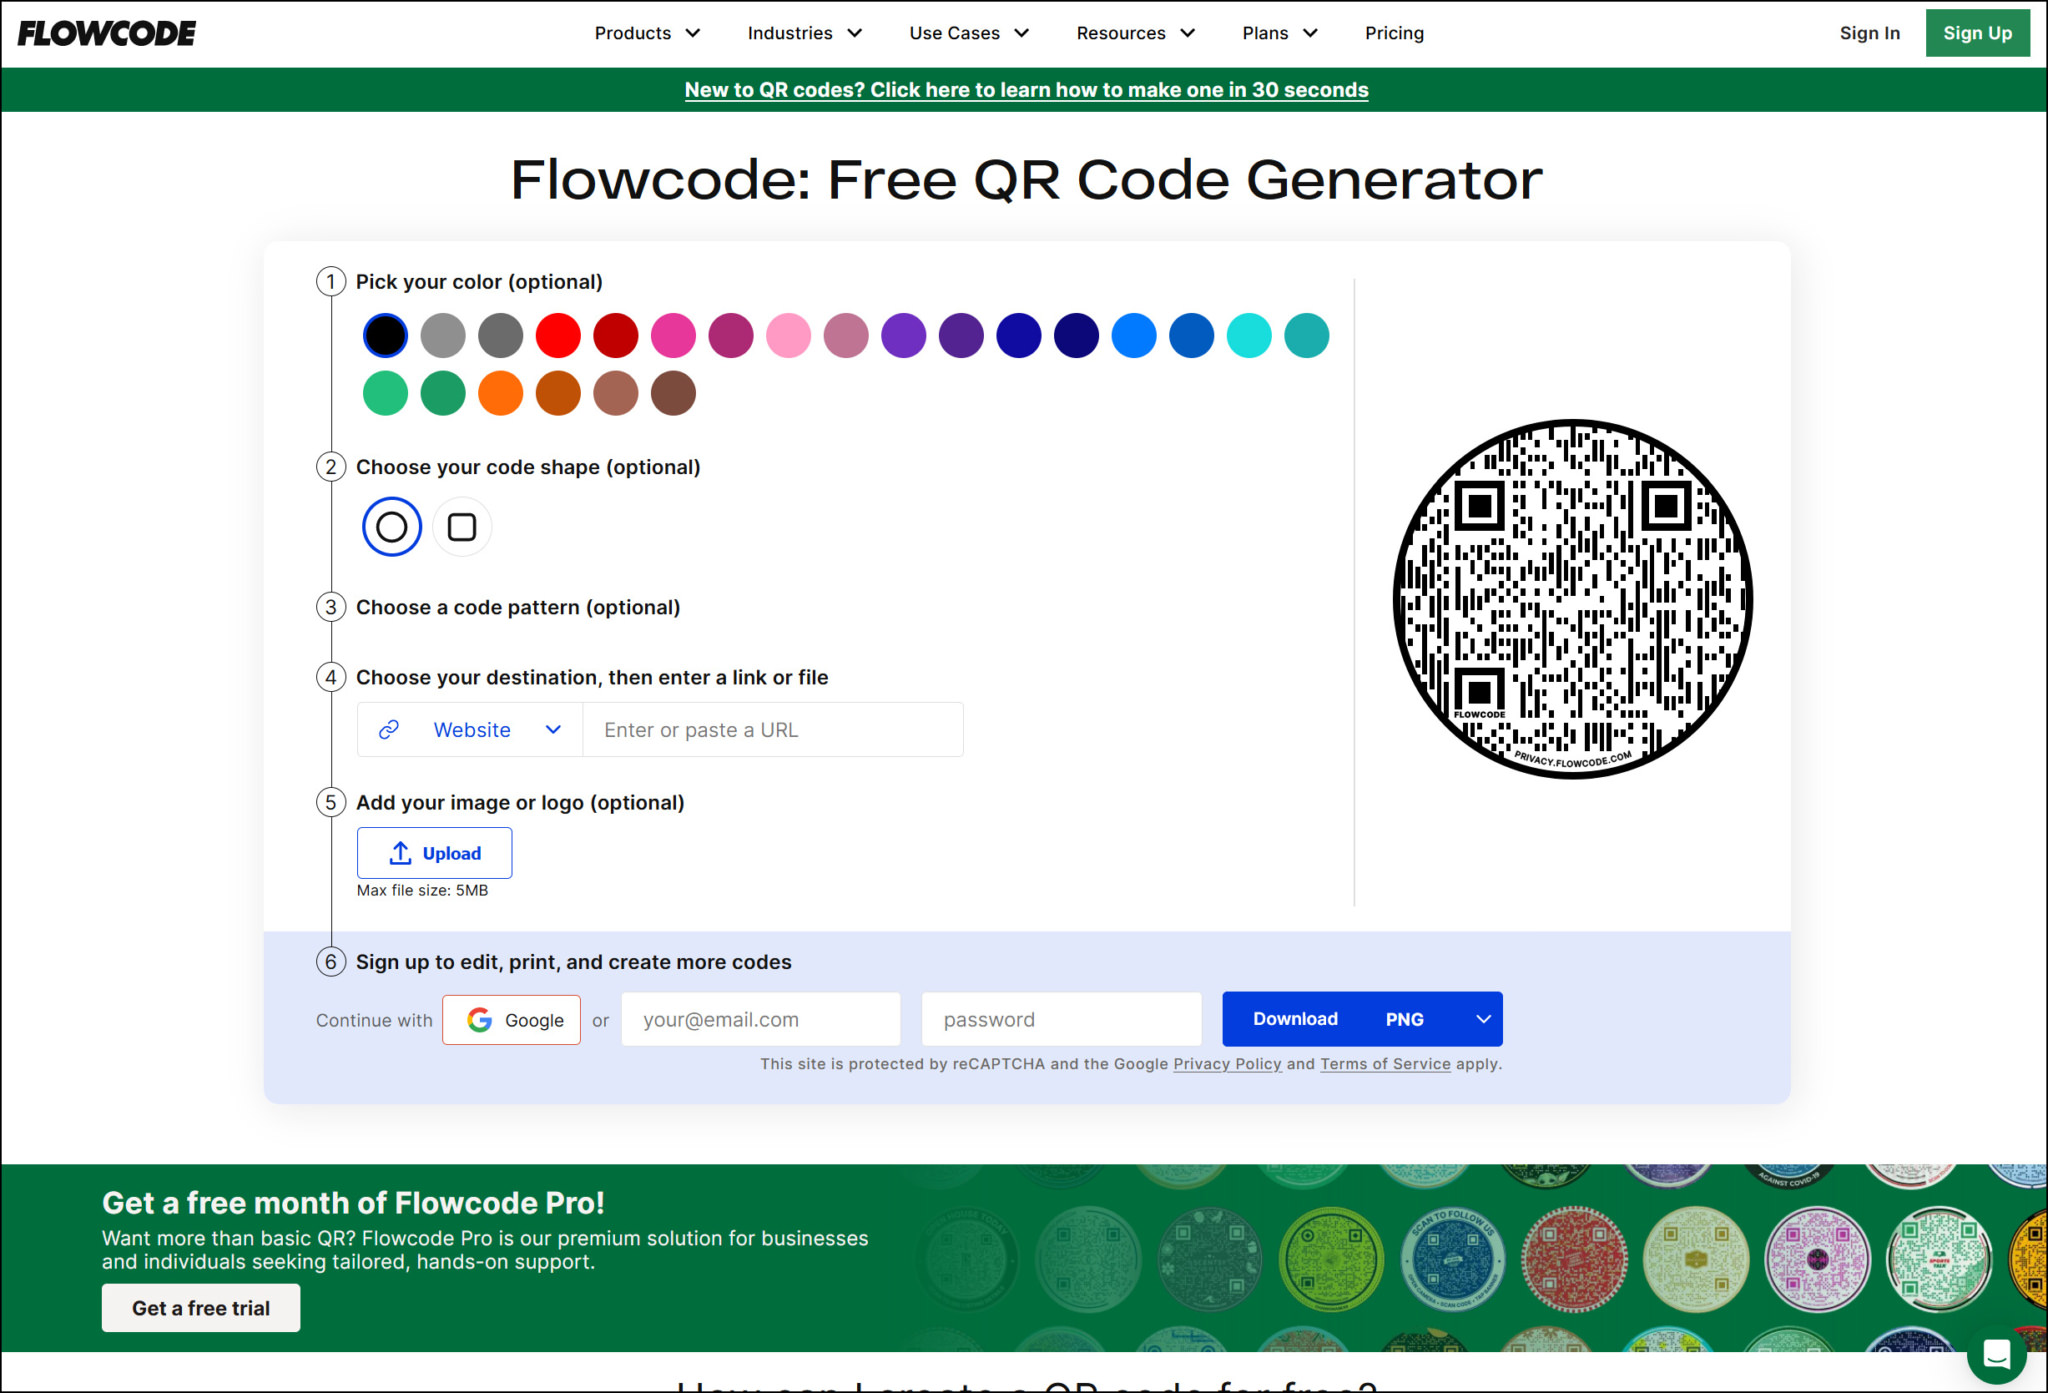Click the 'Enter or paste a URL' field
Viewport: 2048px width, 1393px height.
pos(773,730)
